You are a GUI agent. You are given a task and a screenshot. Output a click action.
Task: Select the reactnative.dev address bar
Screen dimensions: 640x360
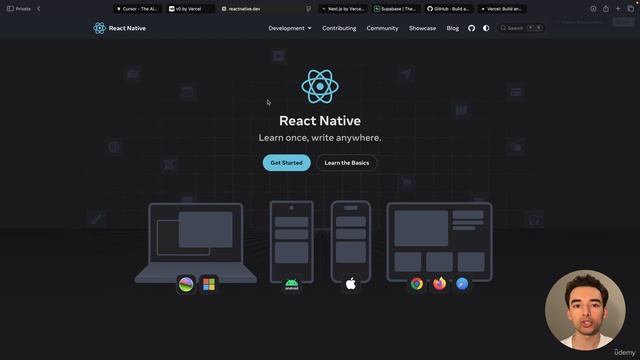point(265,9)
